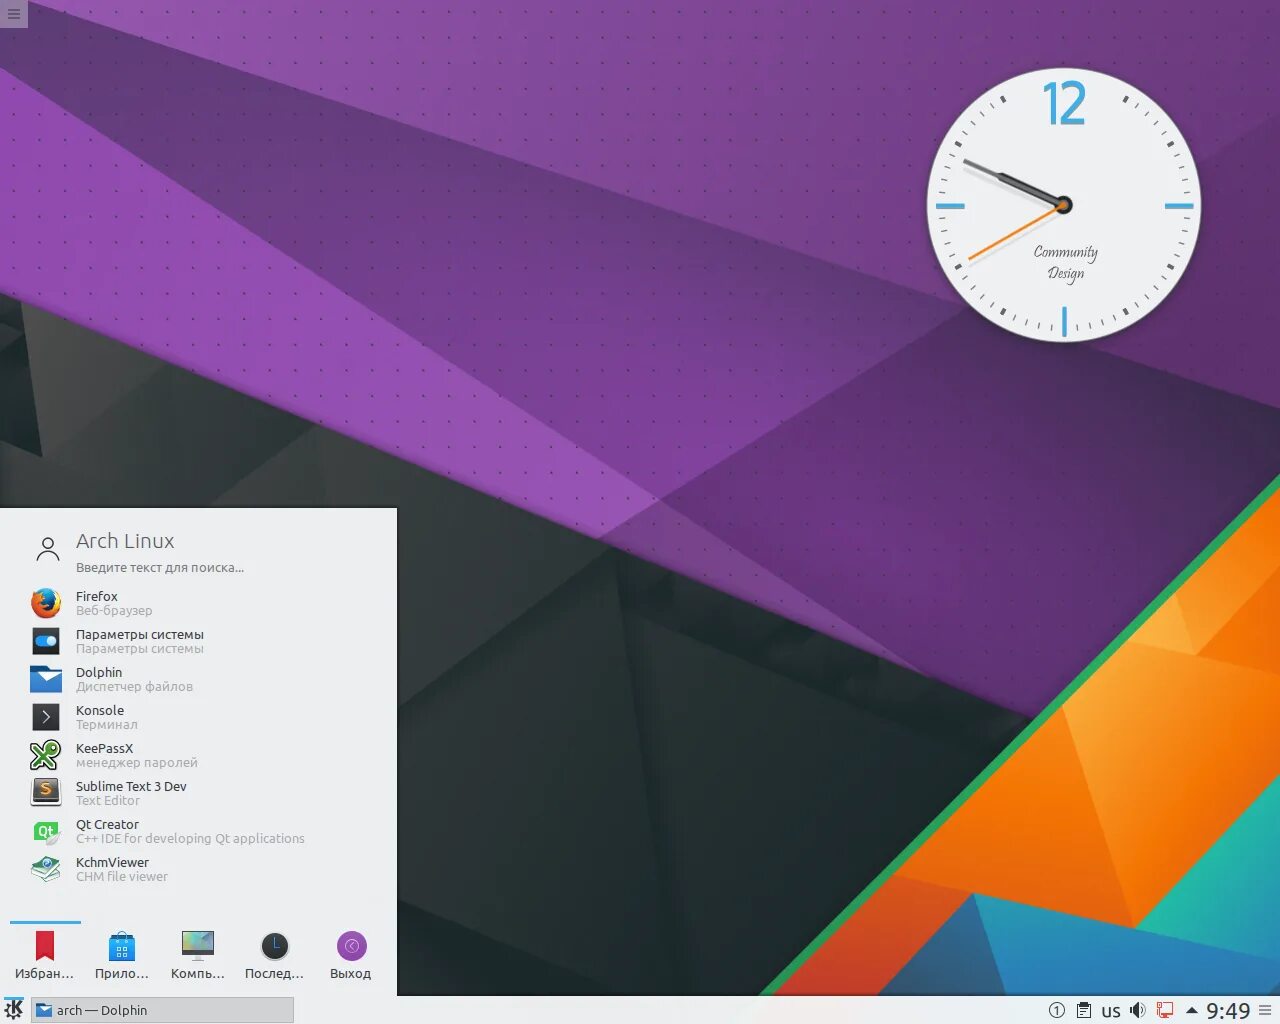Click the user avatar icon in launcher
Image resolution: width=1280 pixels, height=1024 pixels.
(47, 549)
